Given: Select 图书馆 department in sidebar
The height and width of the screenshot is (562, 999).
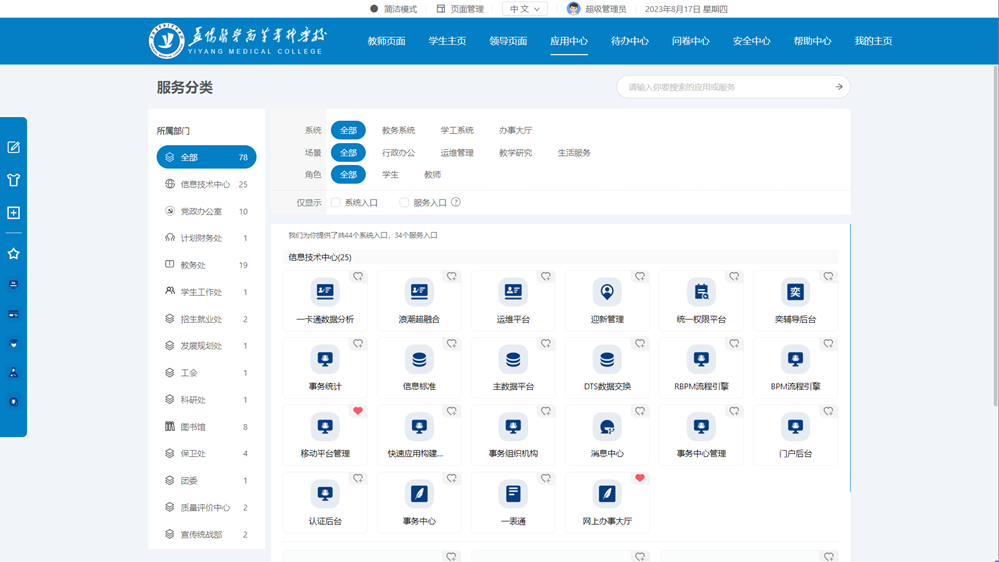Looking at the screenshot, I should 206,427.
